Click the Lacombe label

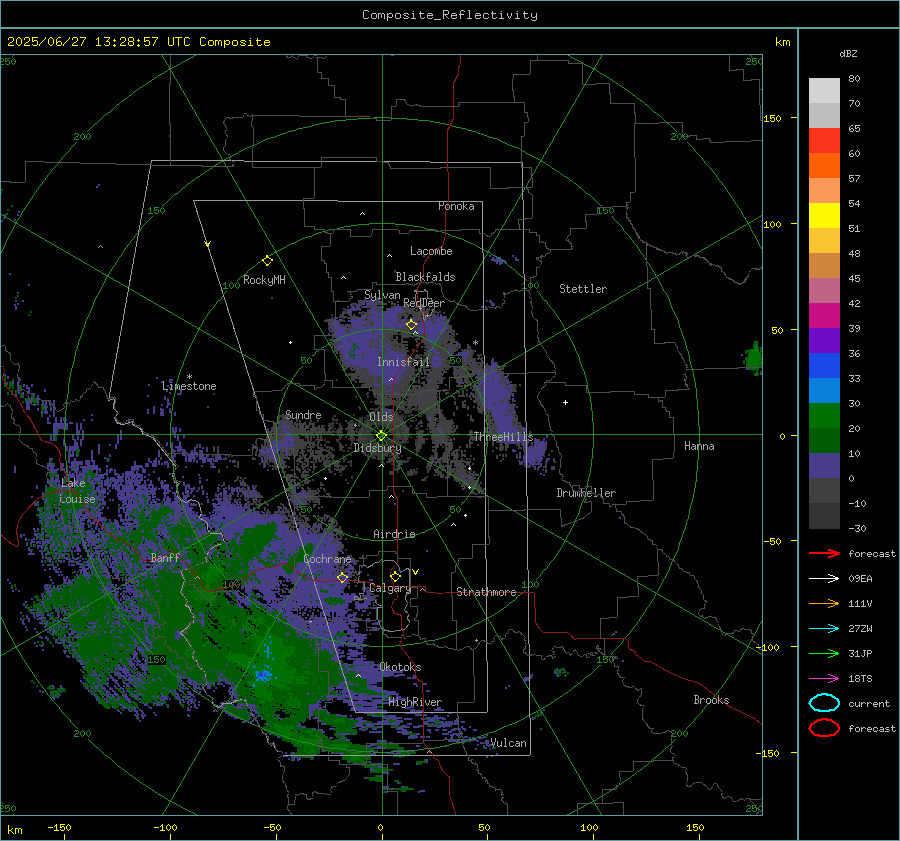click(x=431, y=251)
